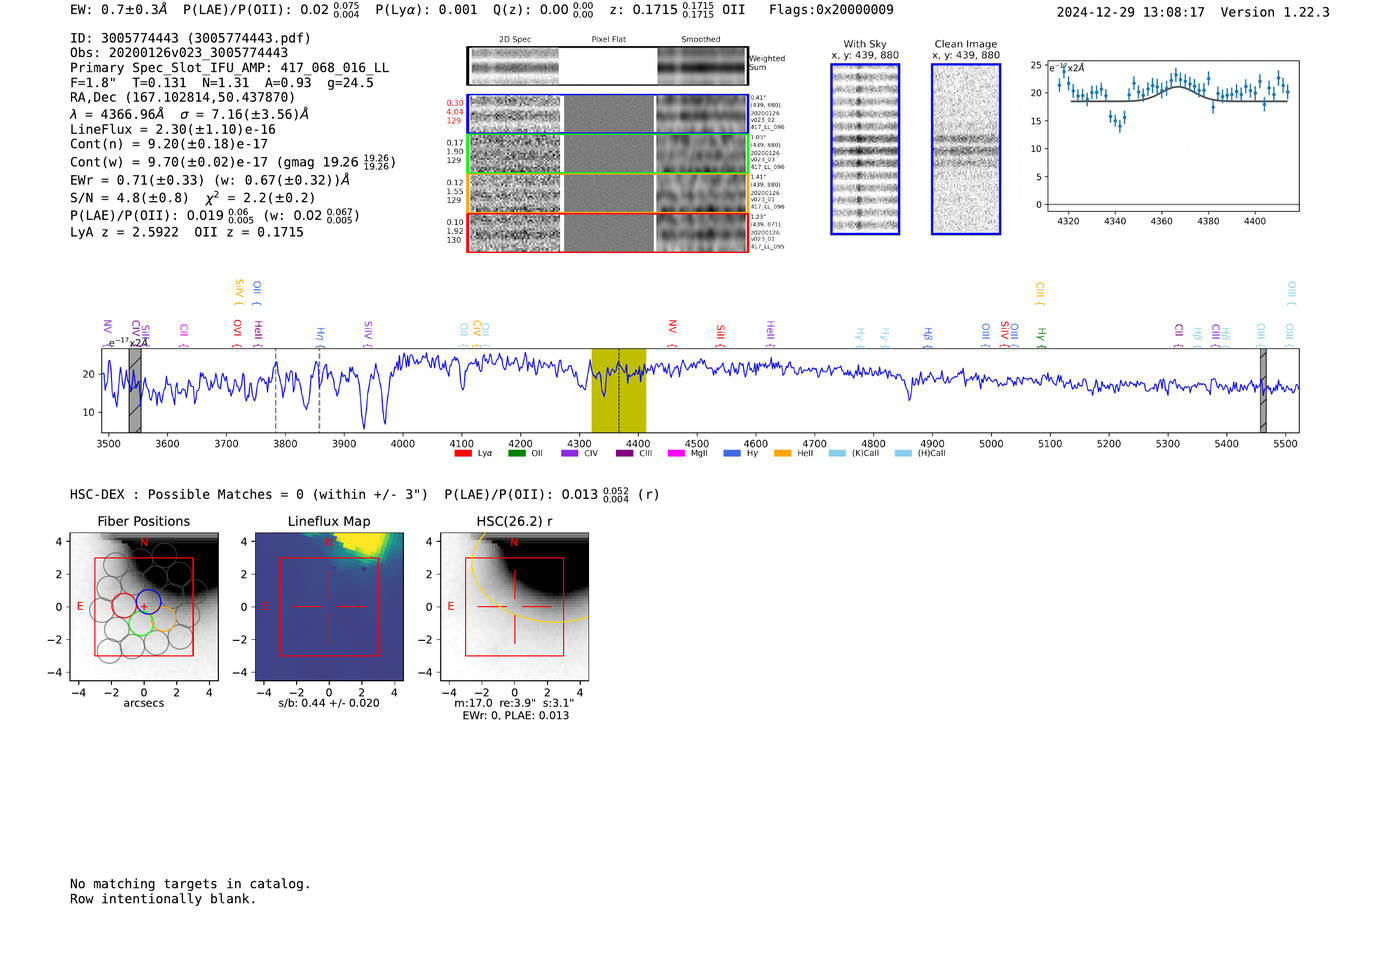Image resolution: width=1400 pixels, height=953 pixels.
Task: Open the HSC(26.2) r image
Action: [515, 607]
